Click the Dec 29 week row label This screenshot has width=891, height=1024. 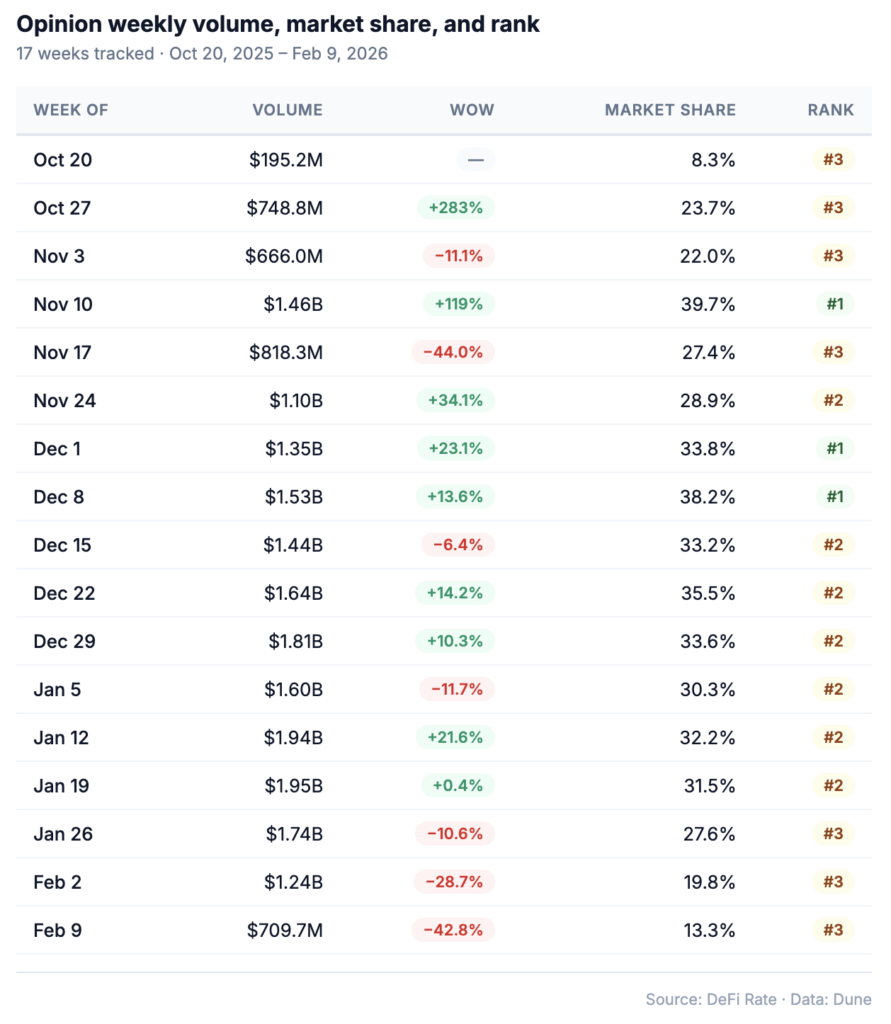(x=64, y=641)
